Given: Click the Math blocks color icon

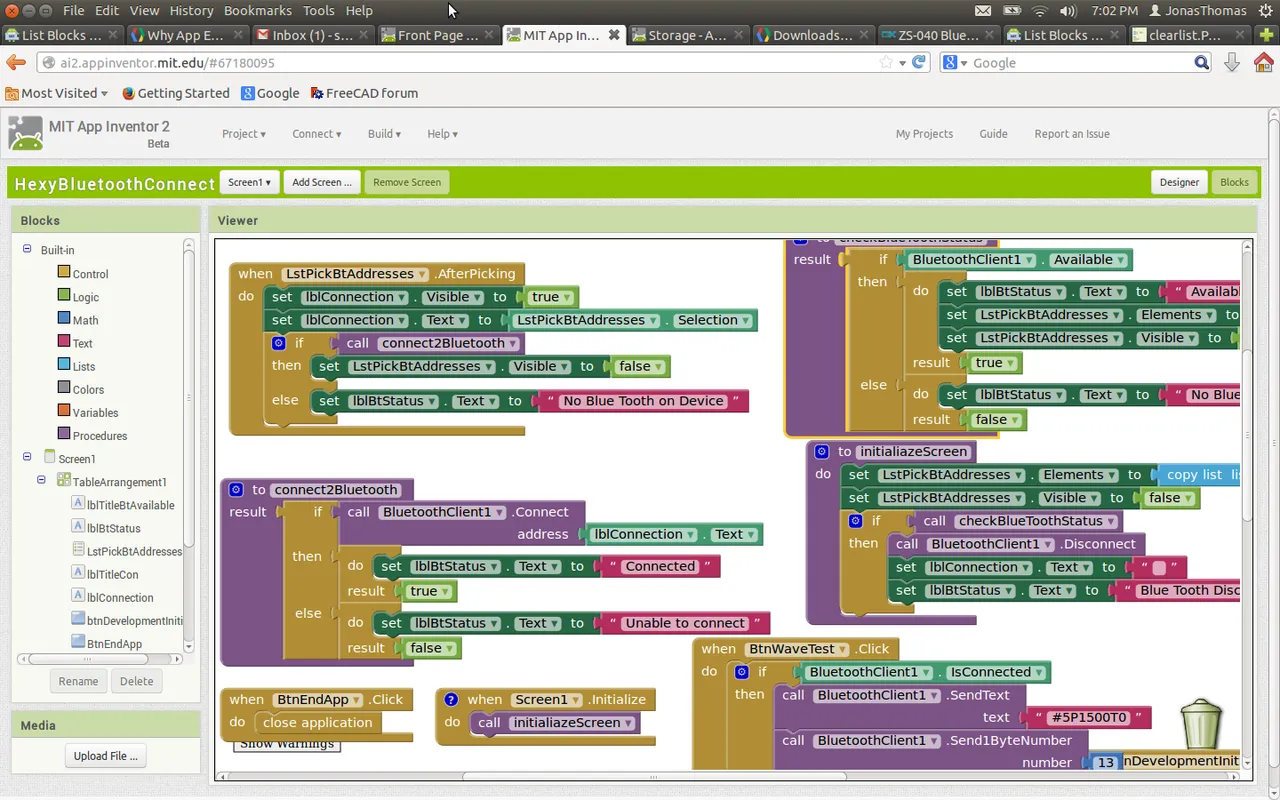Looking at the screenshot, I should [x=64, y=318].
